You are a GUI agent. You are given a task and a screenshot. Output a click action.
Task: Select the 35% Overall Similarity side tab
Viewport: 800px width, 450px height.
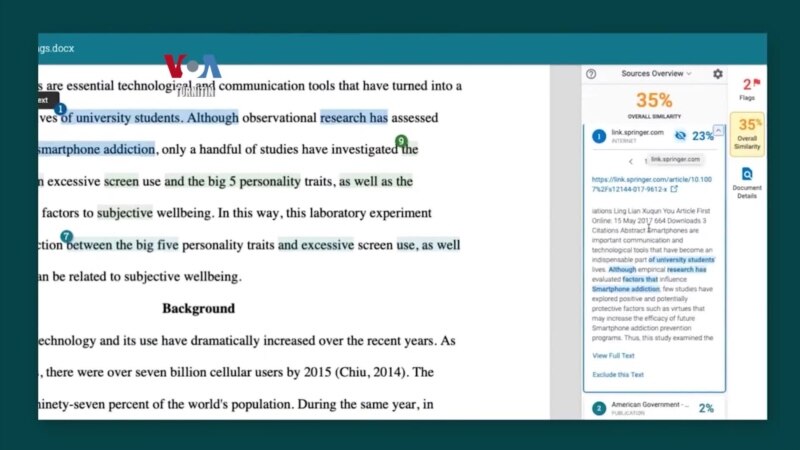747,134
